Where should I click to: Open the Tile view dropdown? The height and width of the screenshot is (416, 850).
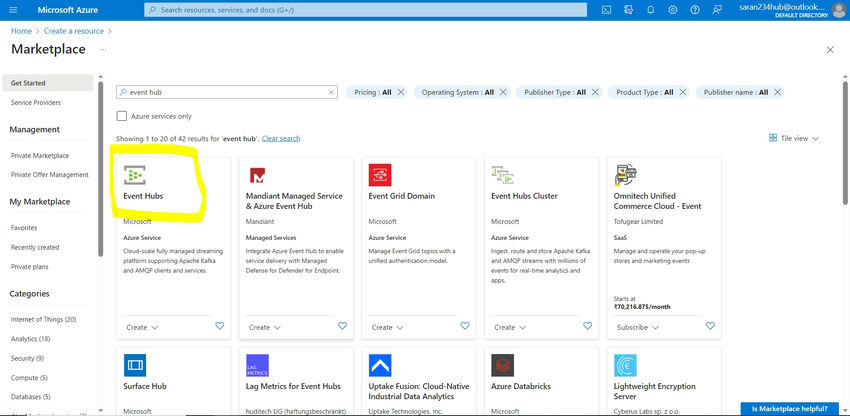point(795,138)
